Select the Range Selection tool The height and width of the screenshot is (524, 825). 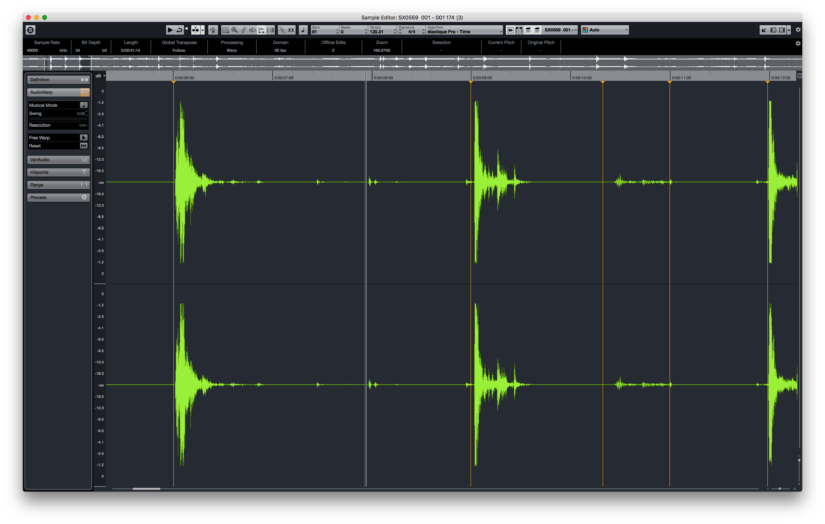pos(225,30)
